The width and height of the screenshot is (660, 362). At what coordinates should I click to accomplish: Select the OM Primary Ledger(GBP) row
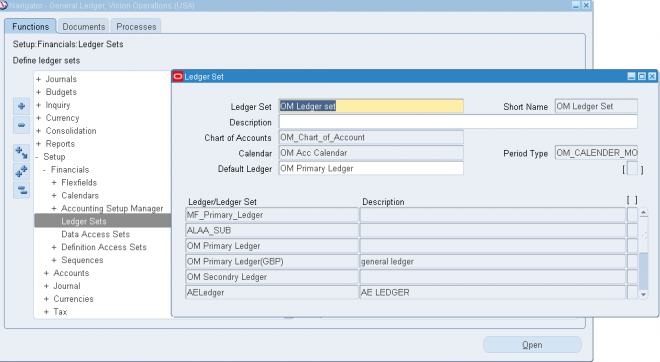[272, 261]
